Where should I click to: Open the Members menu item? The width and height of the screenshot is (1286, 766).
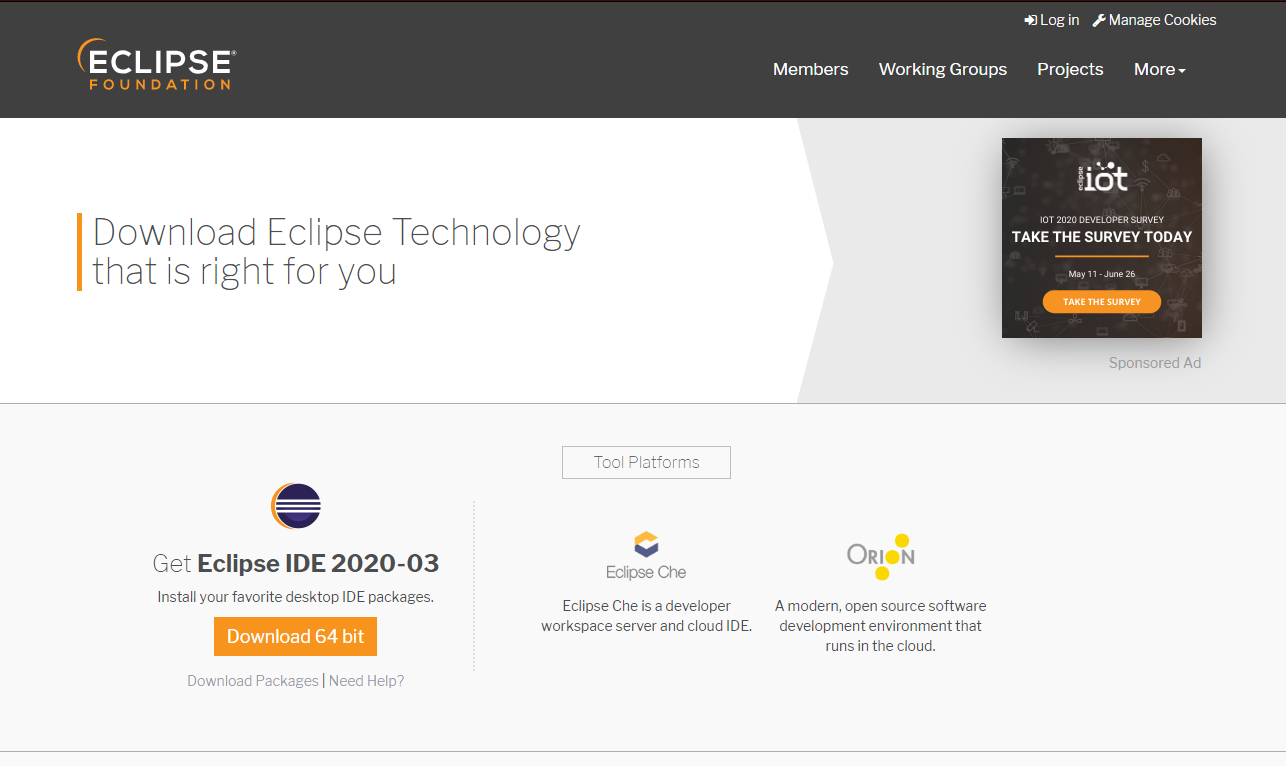pos(810,69)
